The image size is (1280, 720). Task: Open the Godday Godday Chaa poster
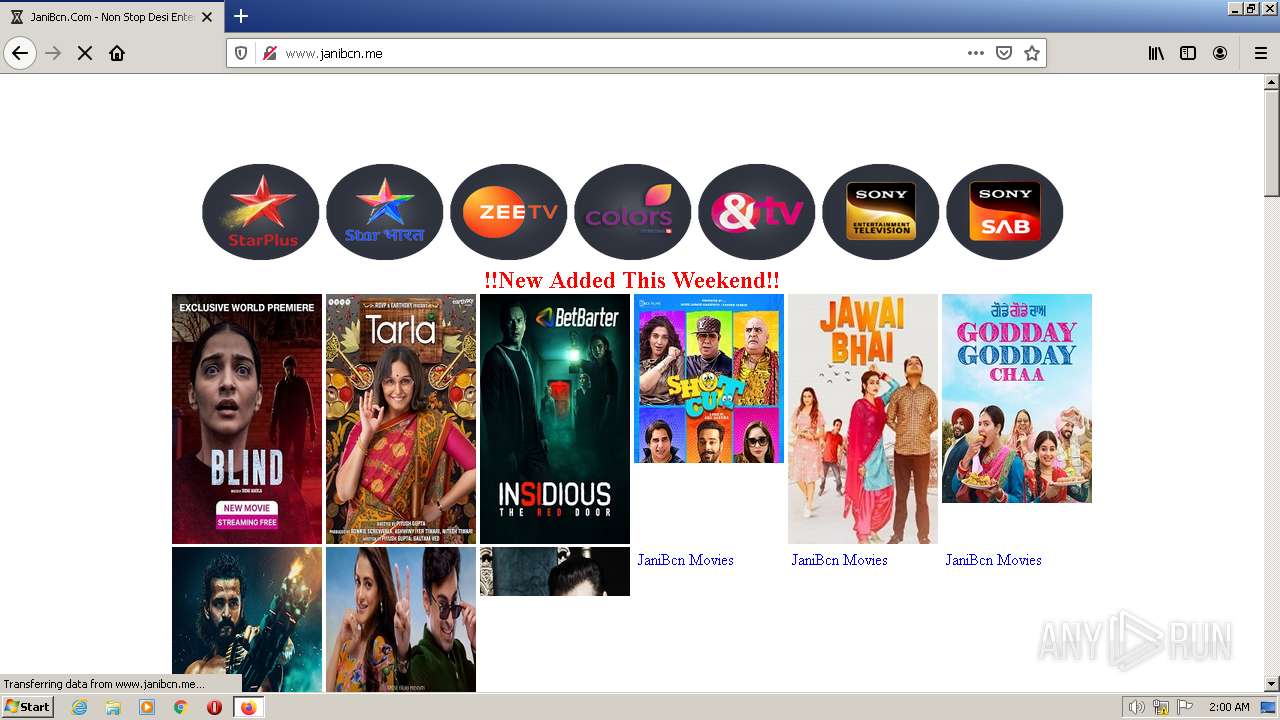pyautogui.click(x=1017, y=398)
